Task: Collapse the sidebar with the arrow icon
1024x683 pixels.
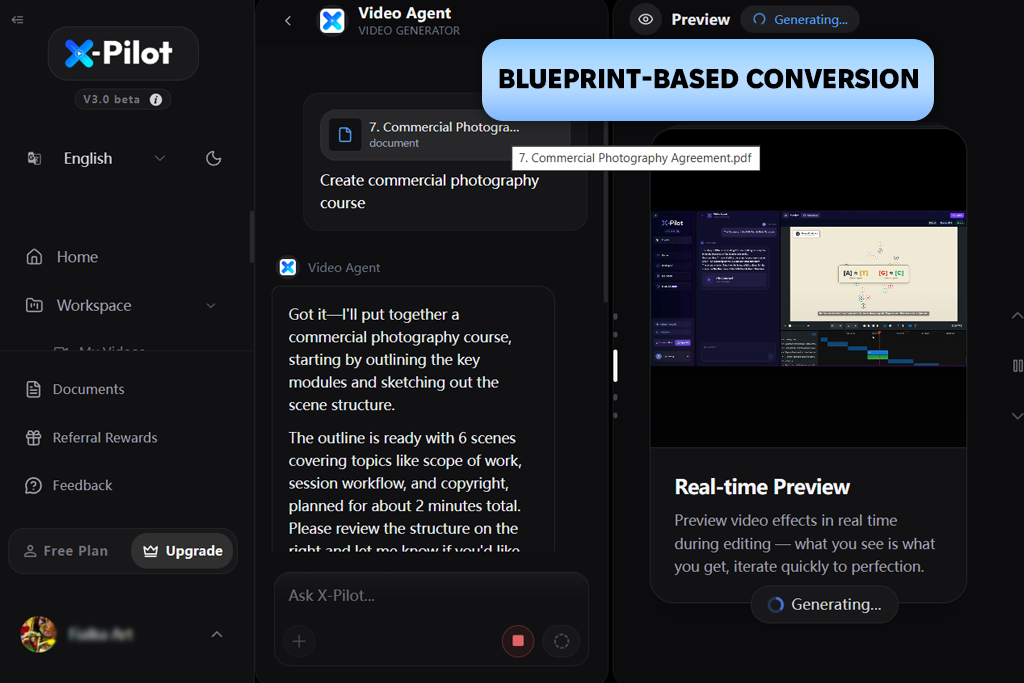Action: 18,20
